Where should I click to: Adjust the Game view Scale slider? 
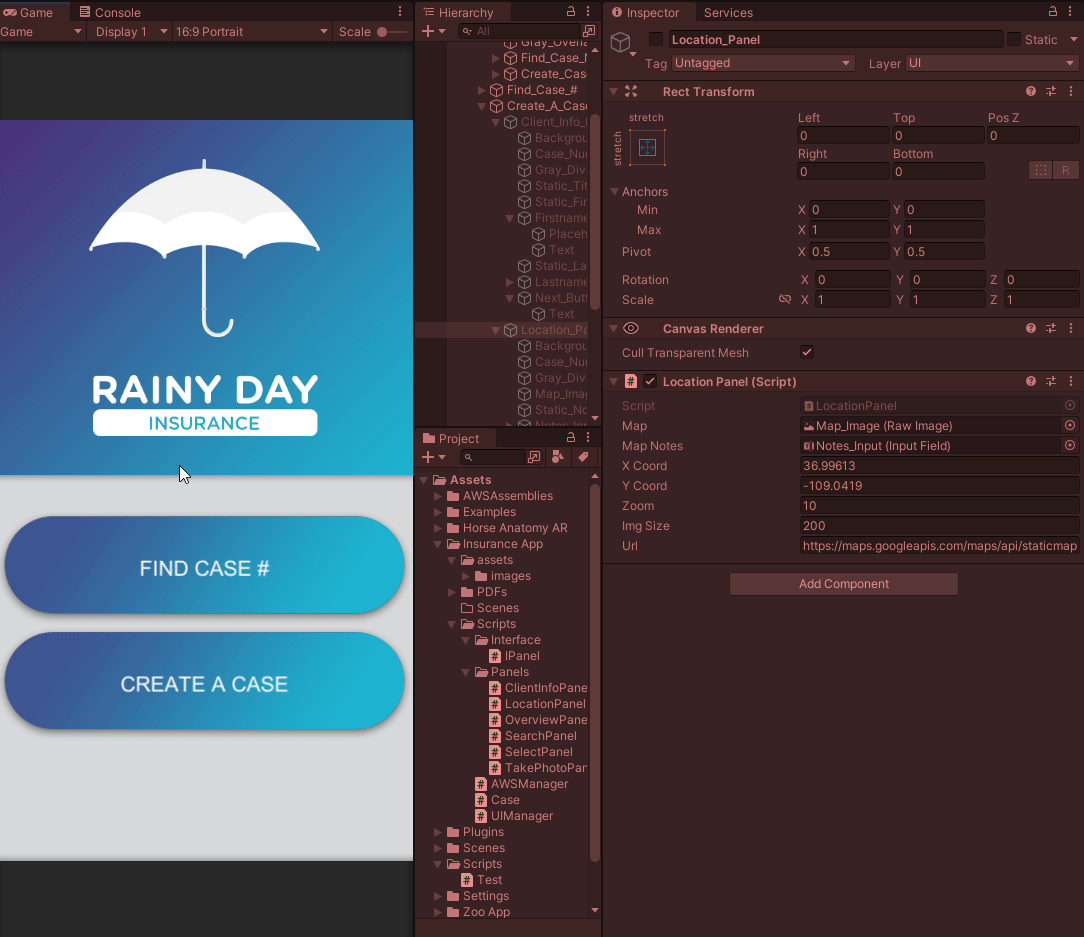point(391,32)
